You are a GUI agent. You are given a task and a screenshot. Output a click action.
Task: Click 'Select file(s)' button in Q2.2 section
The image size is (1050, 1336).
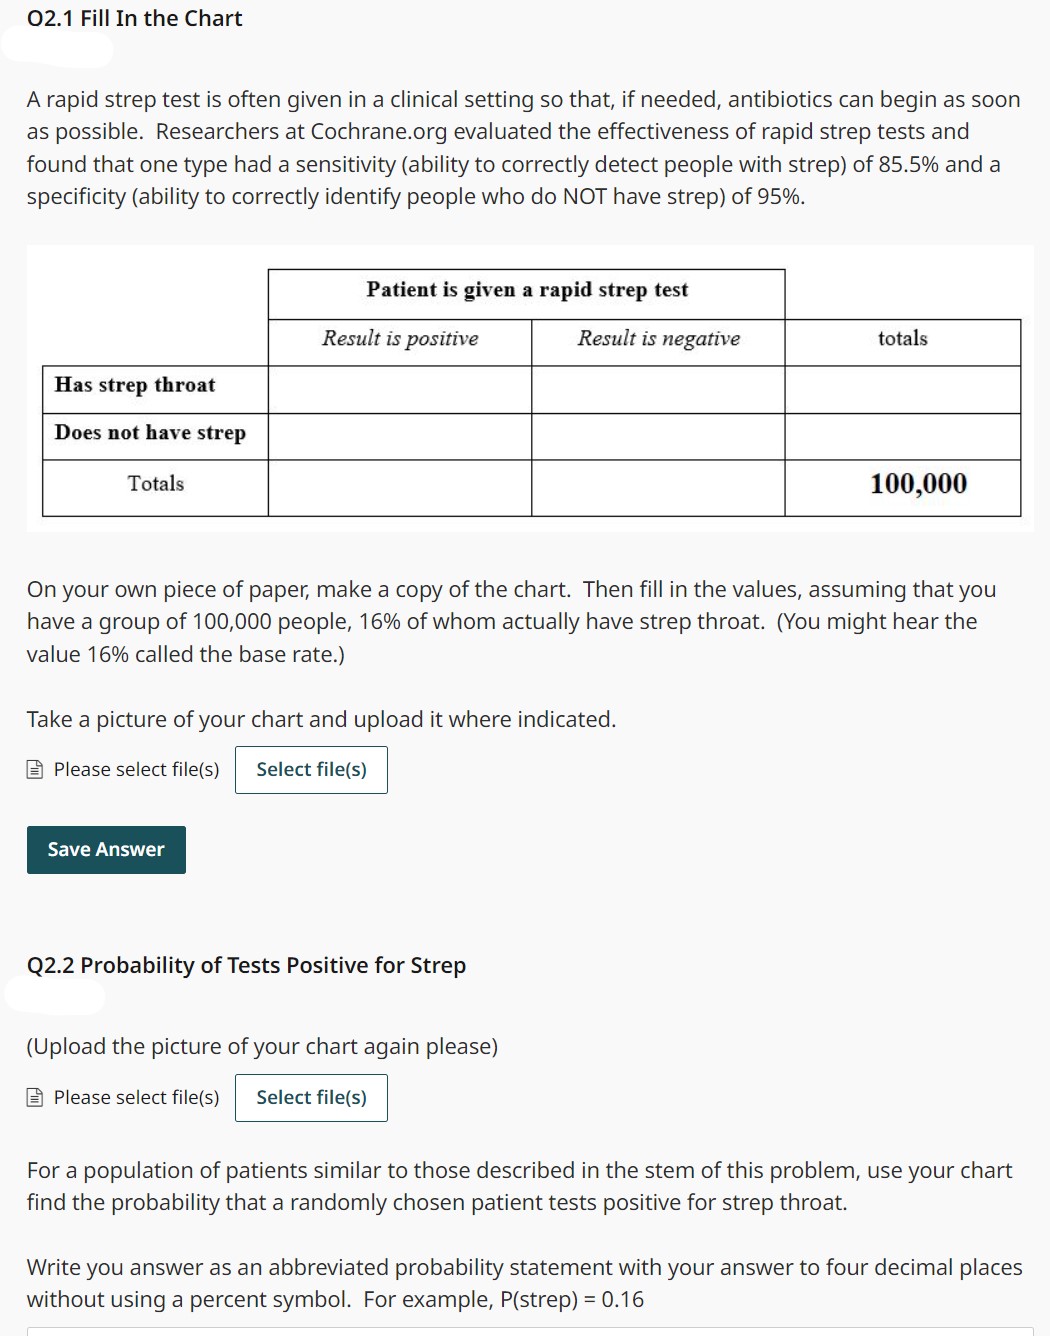[311, 1098]
